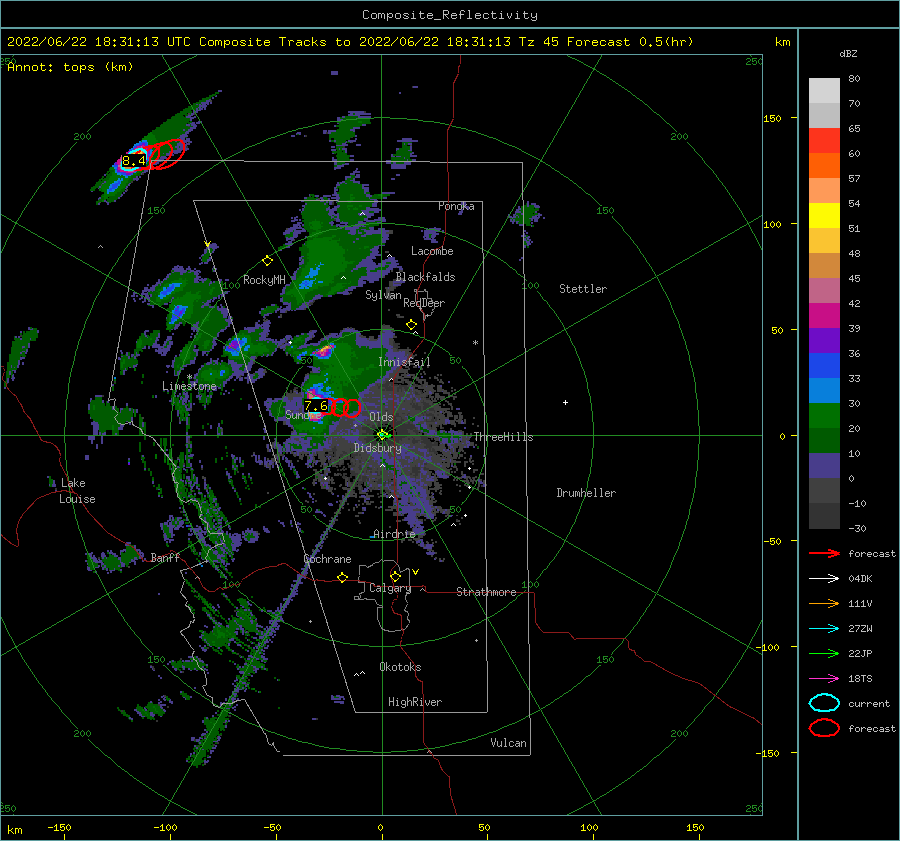Click the red forecast arrow in the legend

click(824, 553)
